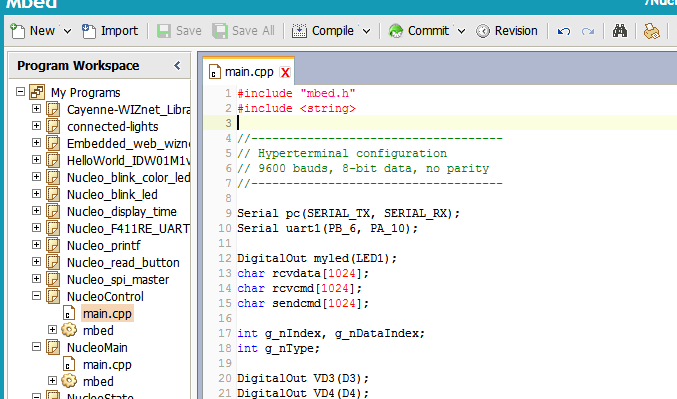Compile the current program
The width and height of the screenshot is (677, 399).
click(323, 31)
